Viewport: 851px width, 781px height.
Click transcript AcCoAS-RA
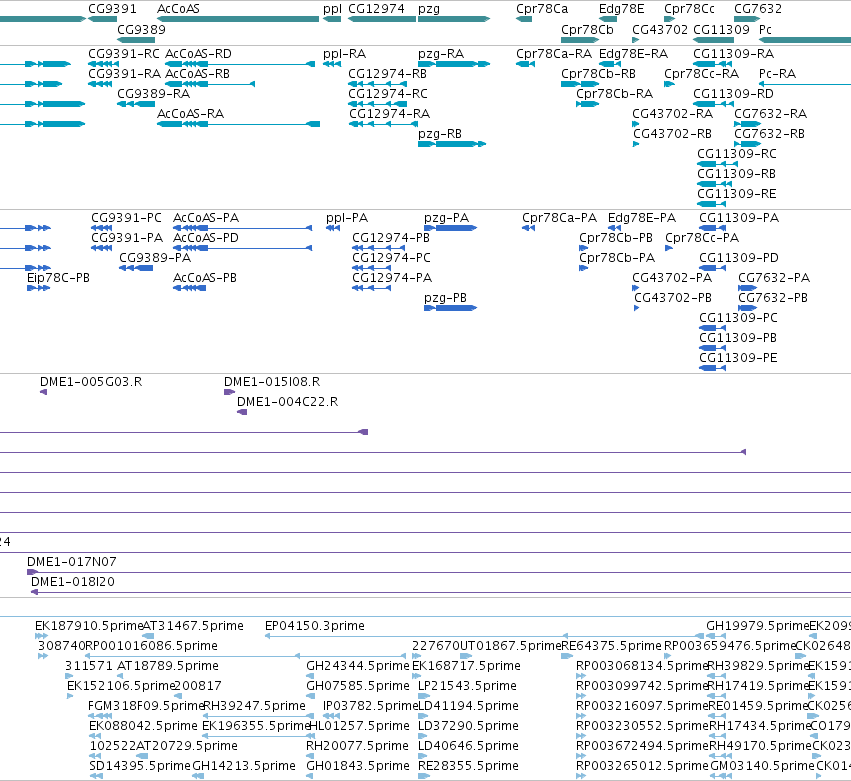point(238,124)
